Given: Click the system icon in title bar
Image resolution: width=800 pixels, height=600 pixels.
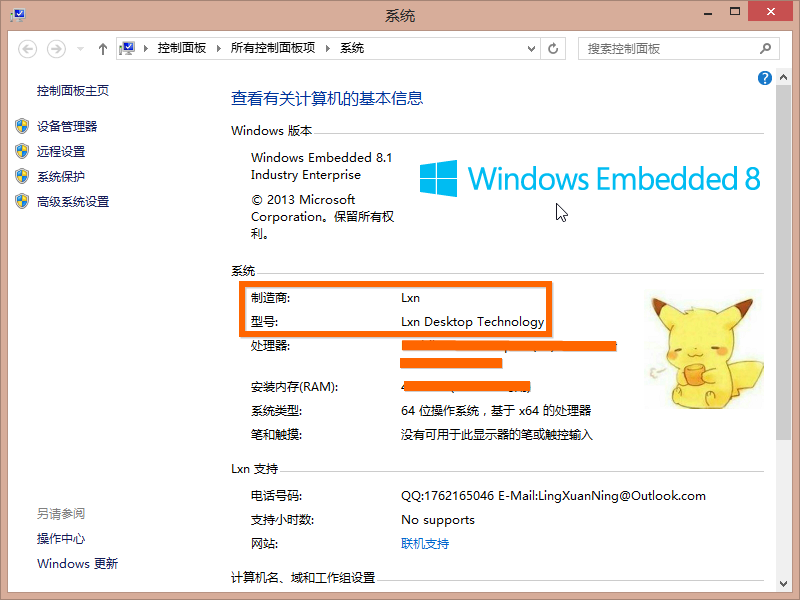Looking at the screenshot, I should pyautogui.click(x=18, y=14).
